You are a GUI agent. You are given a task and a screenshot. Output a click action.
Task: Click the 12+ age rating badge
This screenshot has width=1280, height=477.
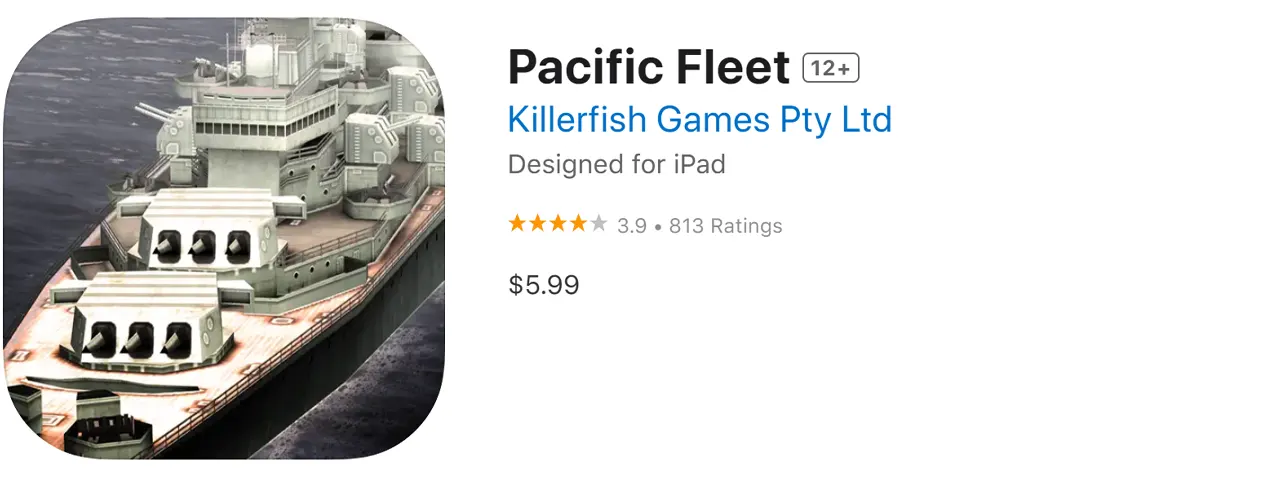coord(831,68)
